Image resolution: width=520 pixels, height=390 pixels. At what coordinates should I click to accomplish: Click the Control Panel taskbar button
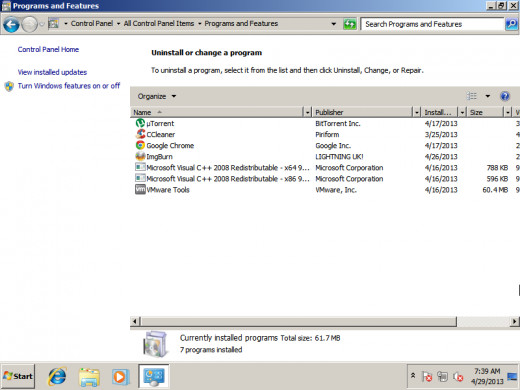pyautogui.click(x=153, y=376)
